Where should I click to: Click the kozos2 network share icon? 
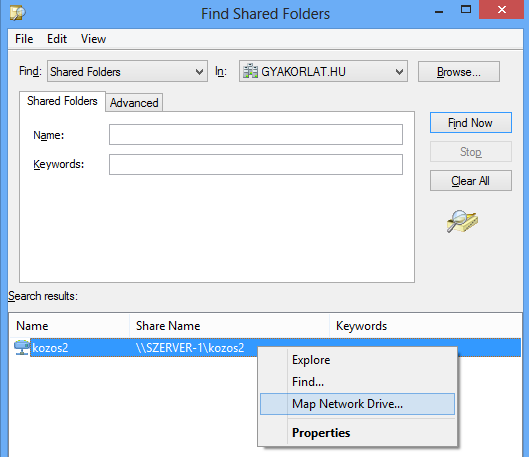(21, 347)
